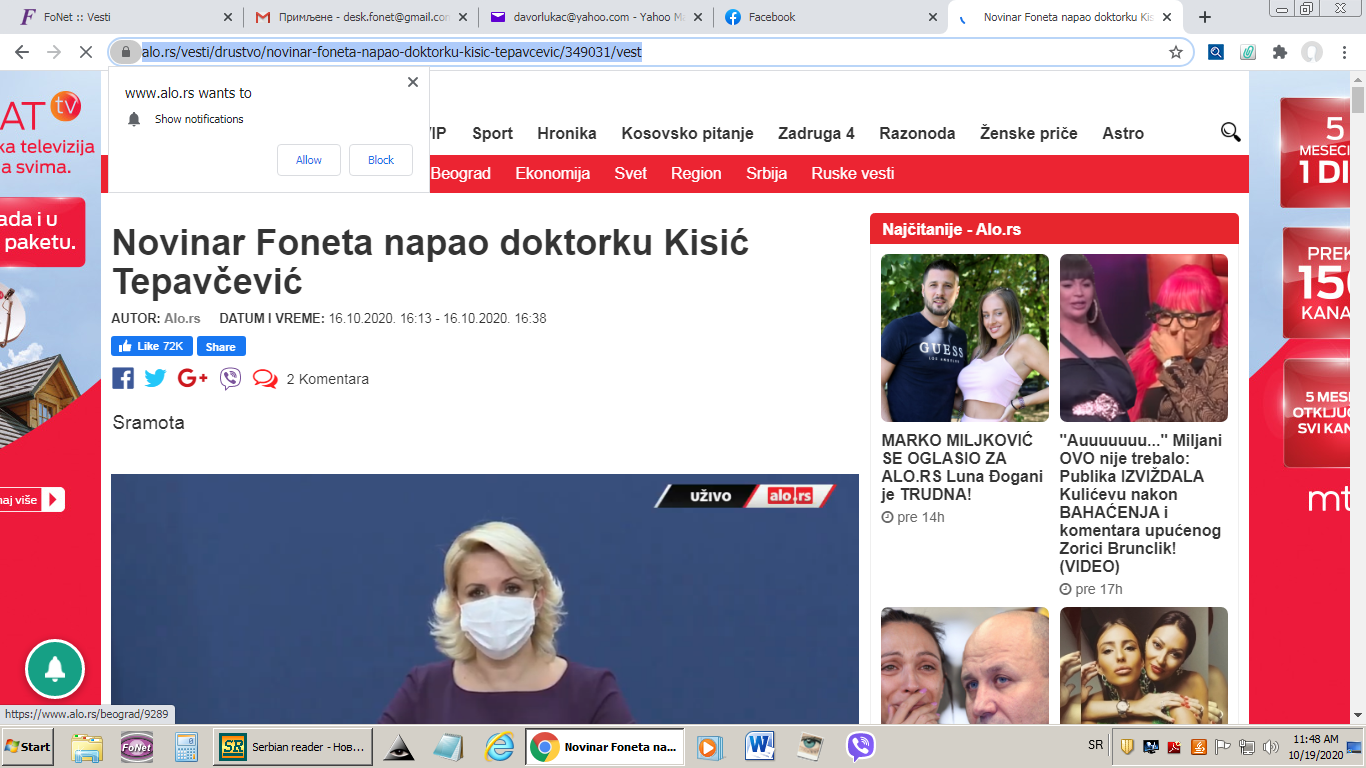The height and width of the screenshot is (768, 1366).
Task: Open Chrome extensions puzzle icon
Action: [1279, 52]
